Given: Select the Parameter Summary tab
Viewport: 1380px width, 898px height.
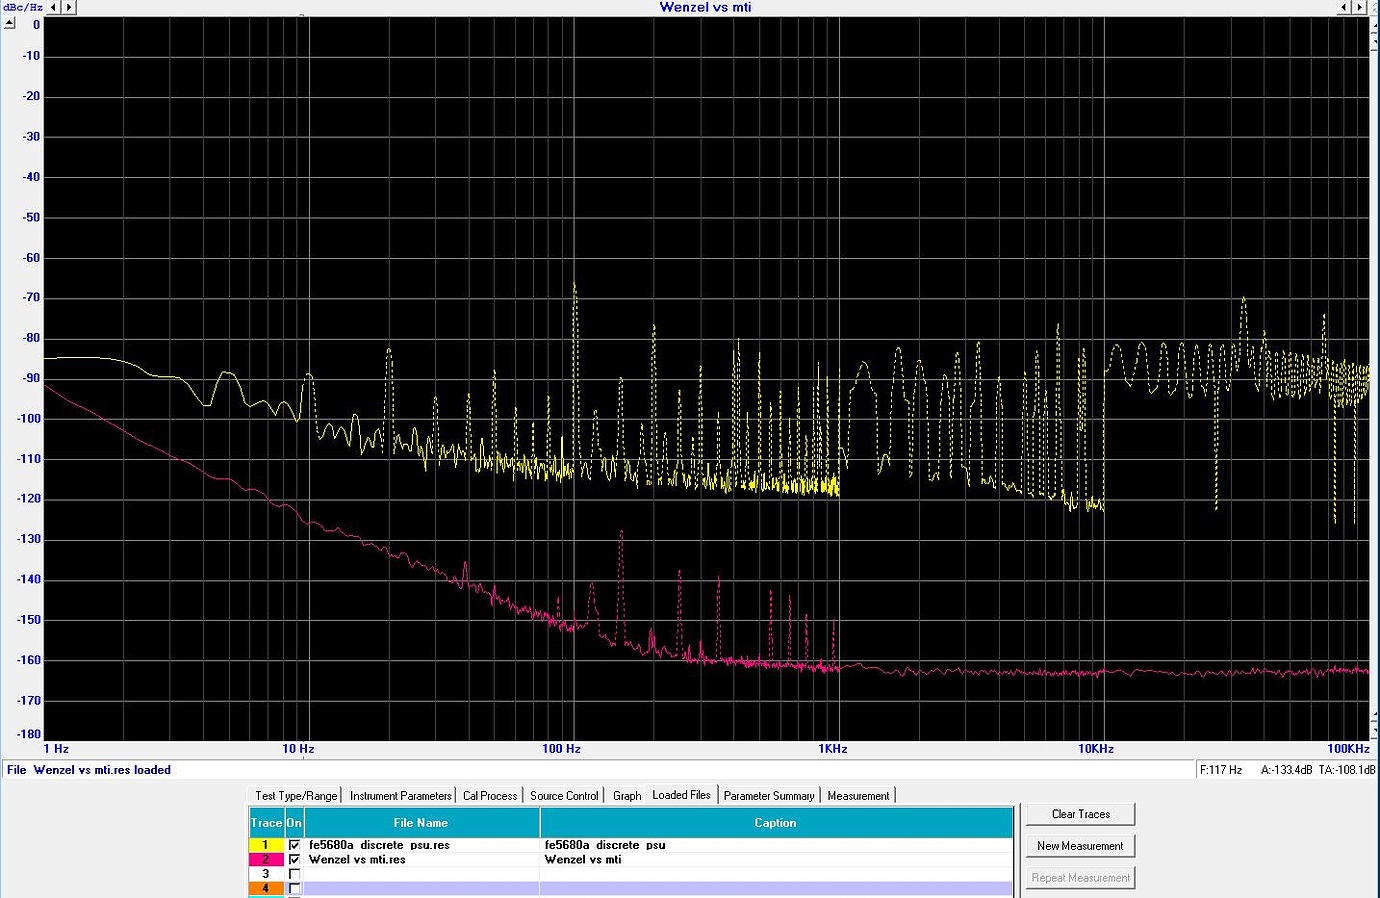Looking at the screenshot, I should point(768,796).
